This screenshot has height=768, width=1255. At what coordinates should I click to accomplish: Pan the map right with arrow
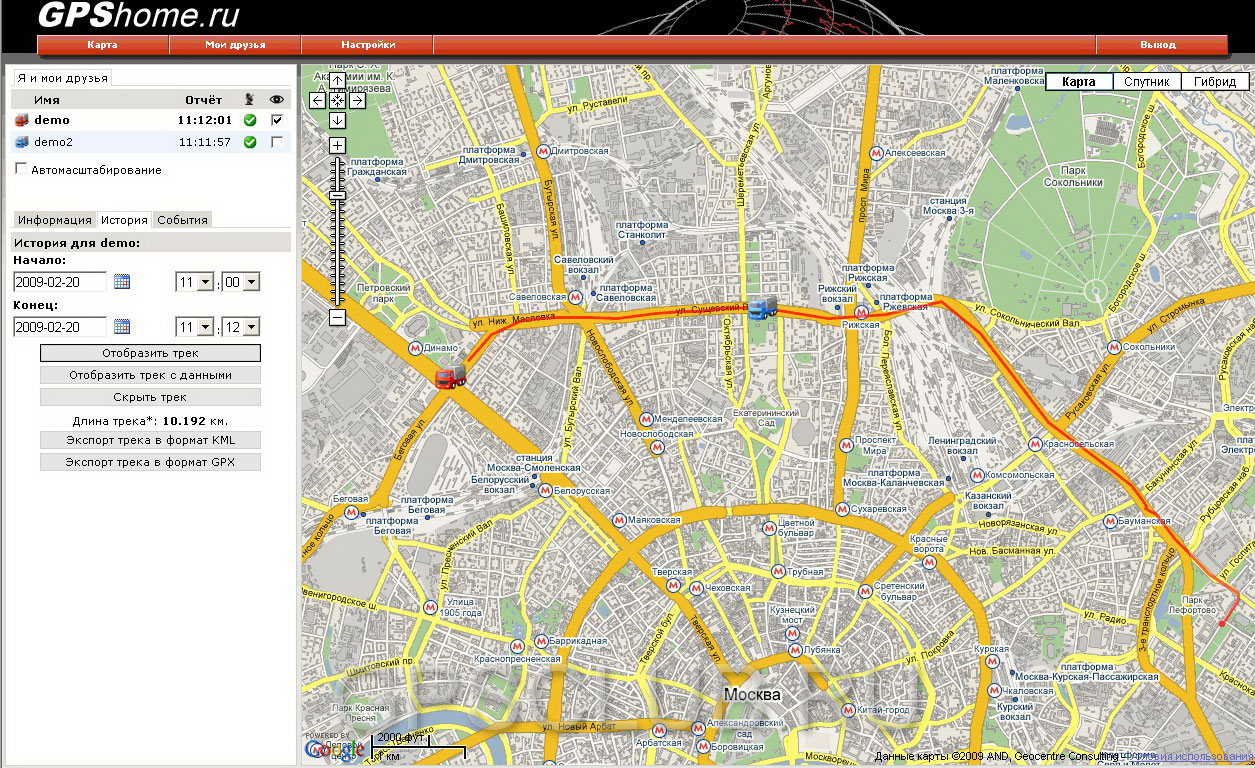[x=357, y=100]
